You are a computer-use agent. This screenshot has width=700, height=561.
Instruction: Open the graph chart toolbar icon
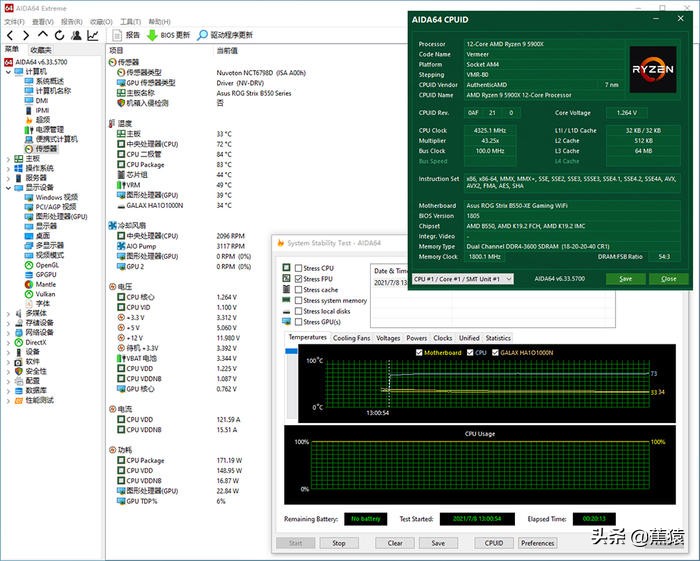(x=93, y=35)
